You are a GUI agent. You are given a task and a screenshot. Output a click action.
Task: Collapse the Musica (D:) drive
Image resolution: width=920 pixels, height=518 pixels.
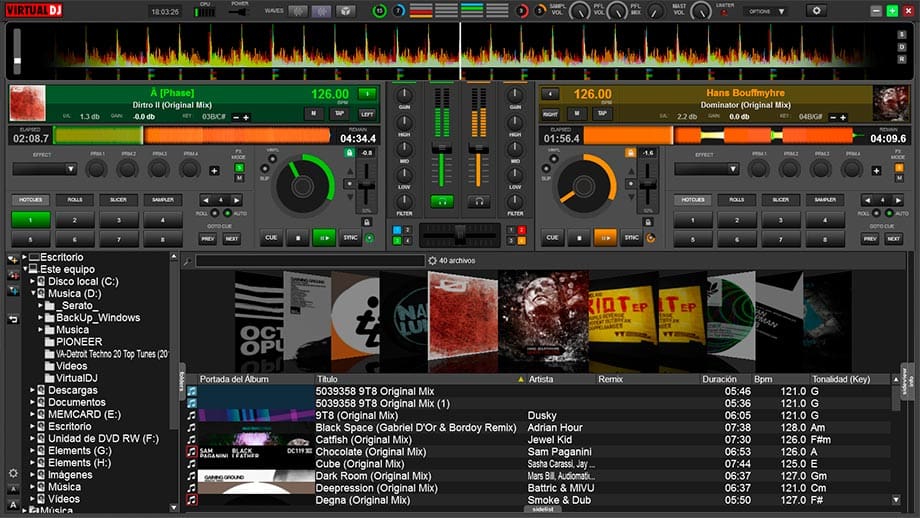click(33, 293)
